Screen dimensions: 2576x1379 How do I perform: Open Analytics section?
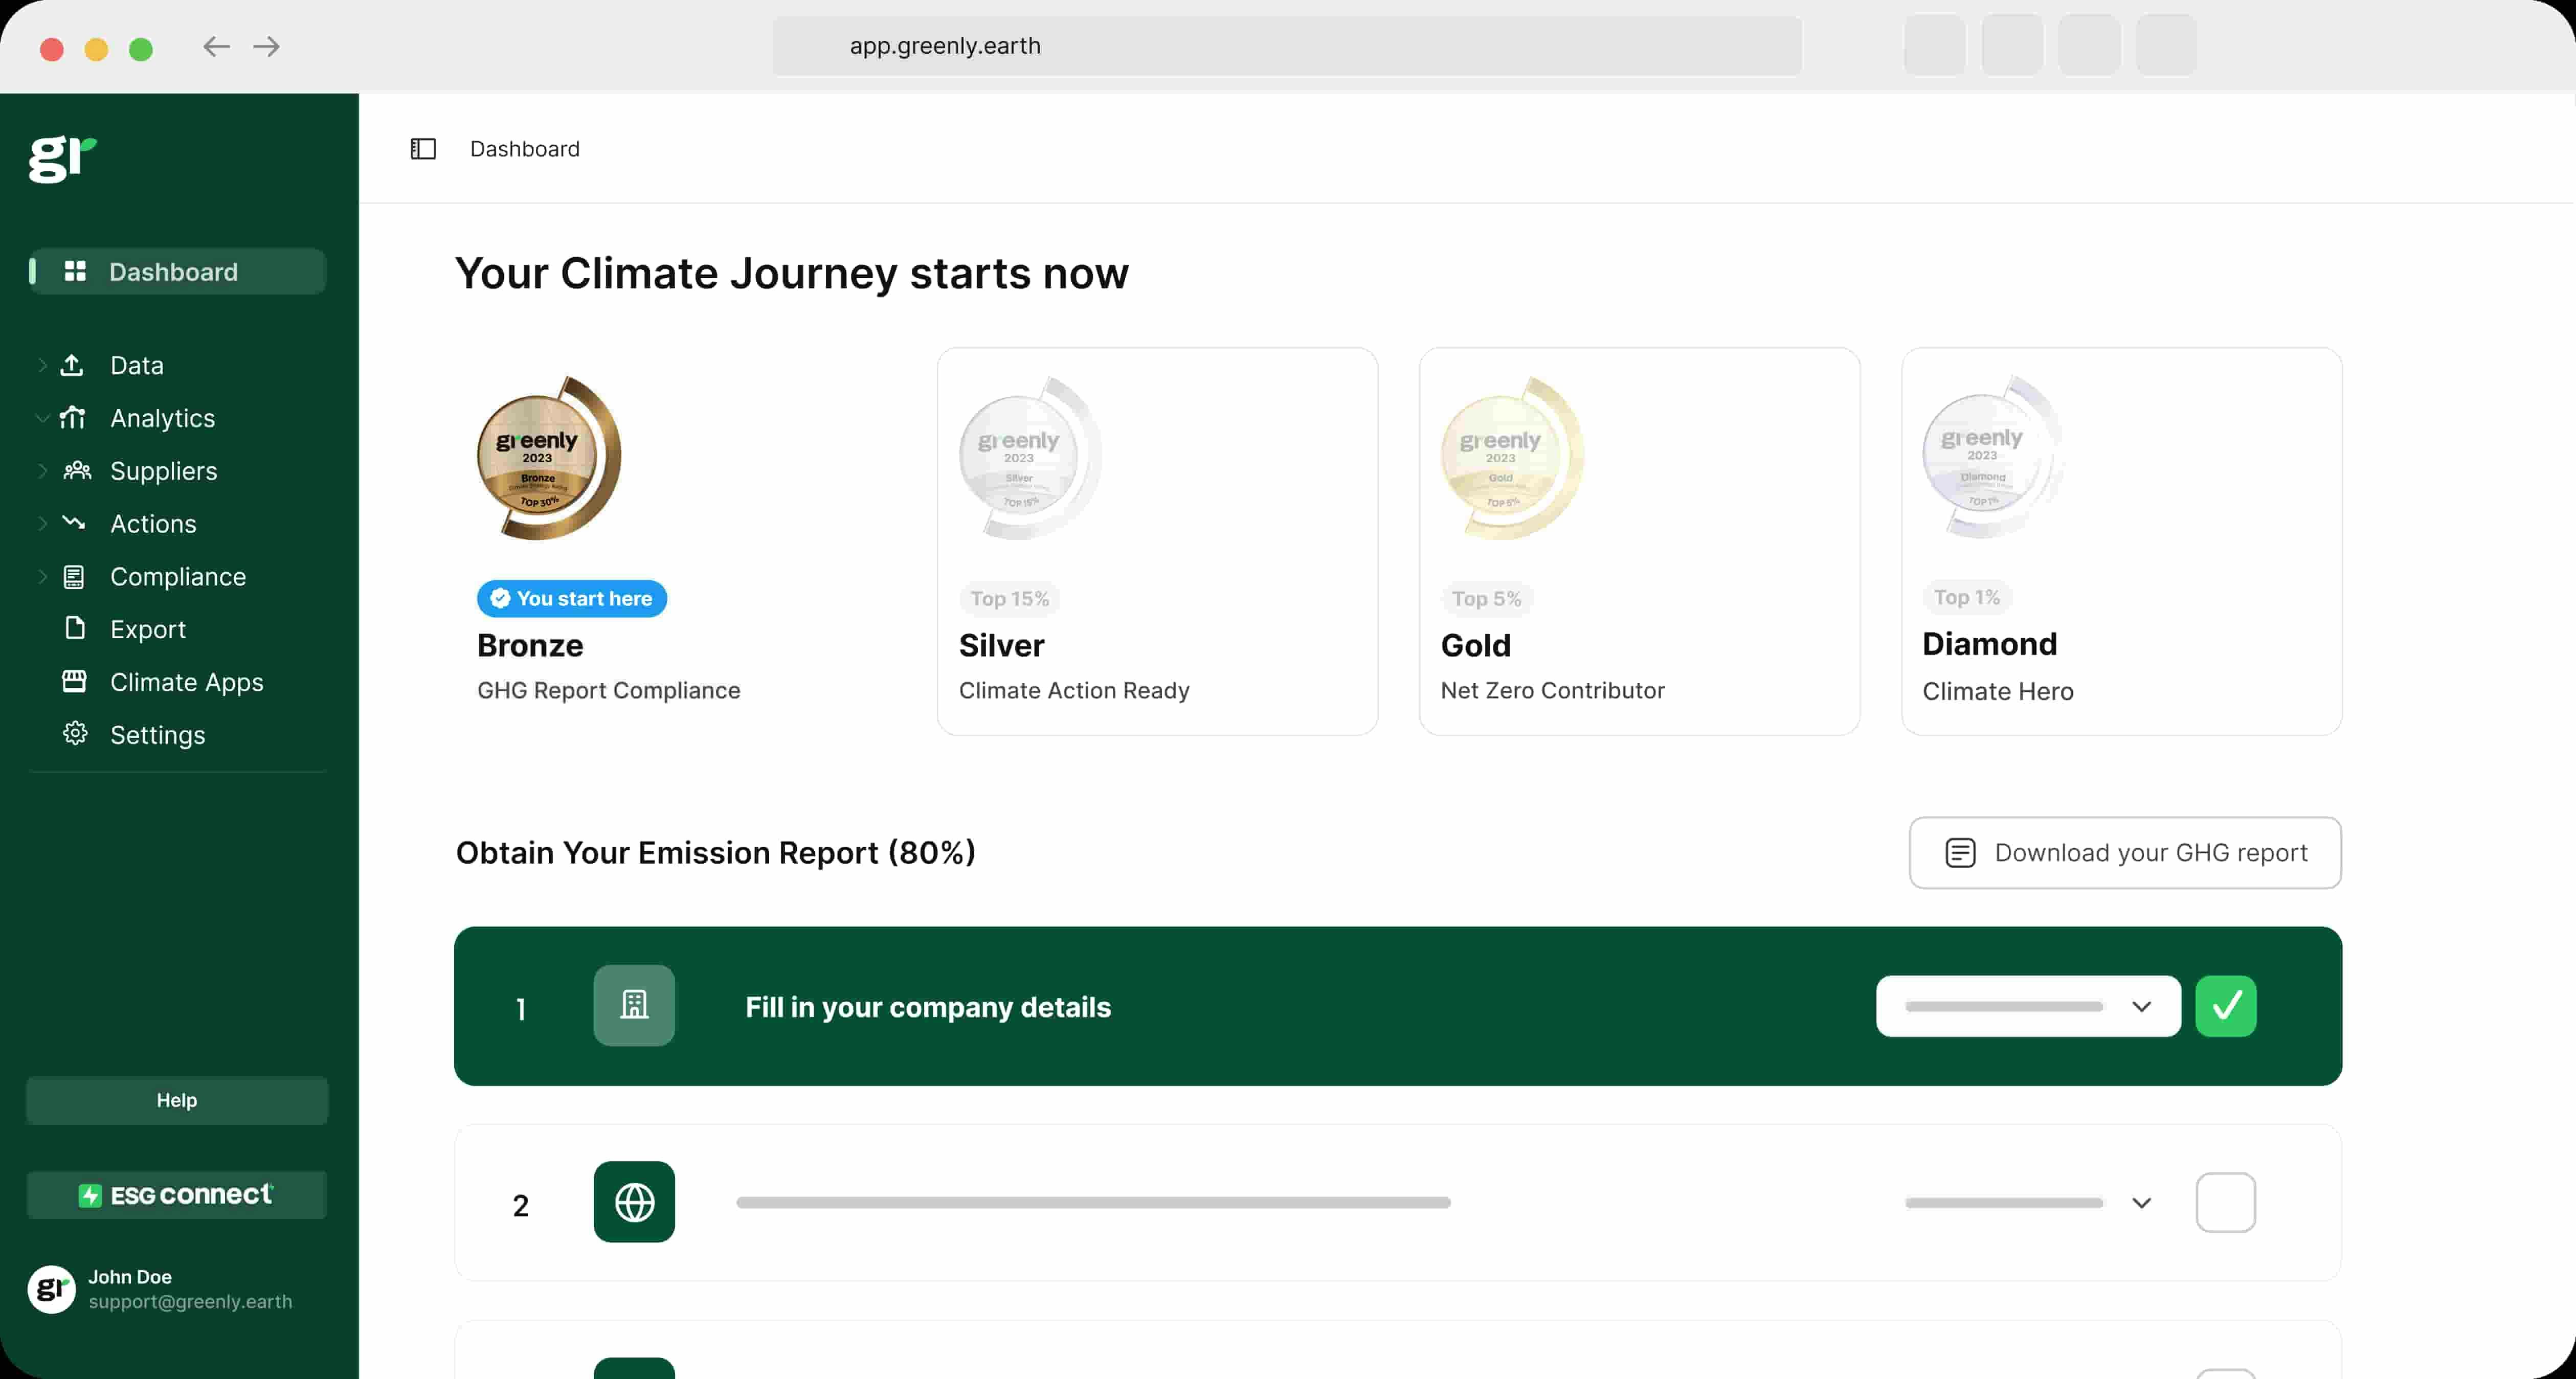(162, 417)
